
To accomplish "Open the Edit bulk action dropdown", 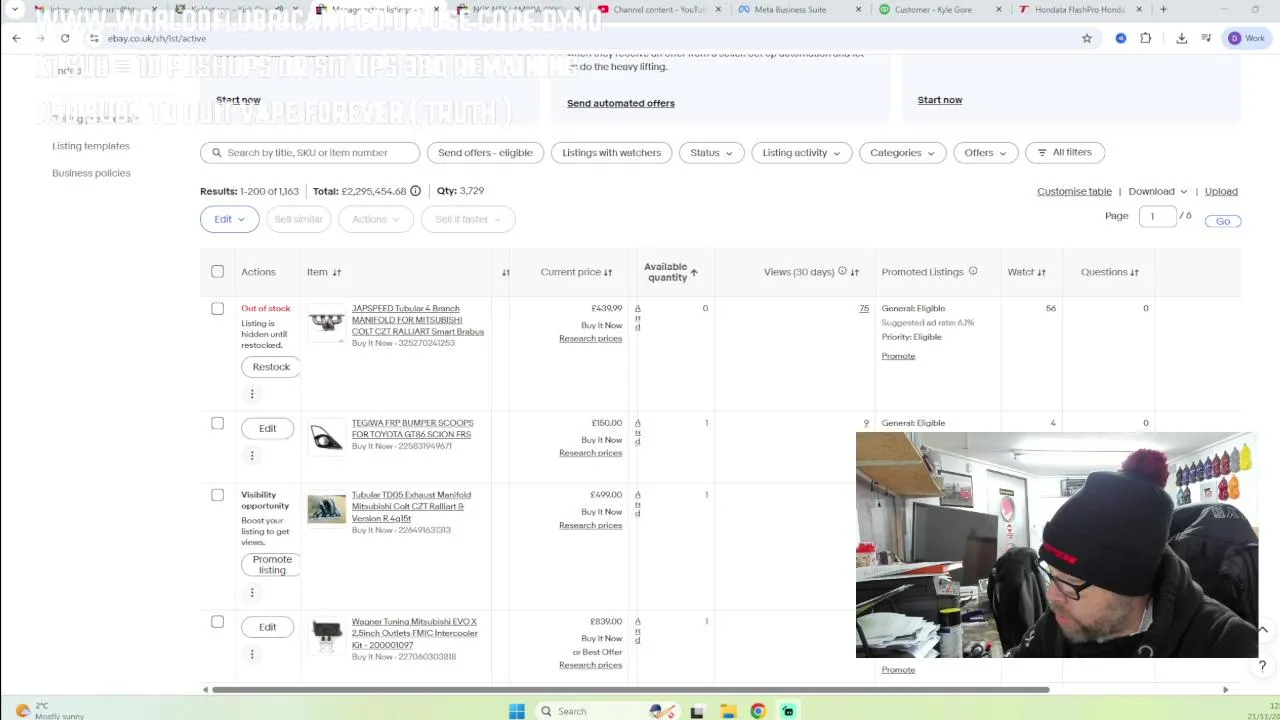I will click(x=229, y=219).
